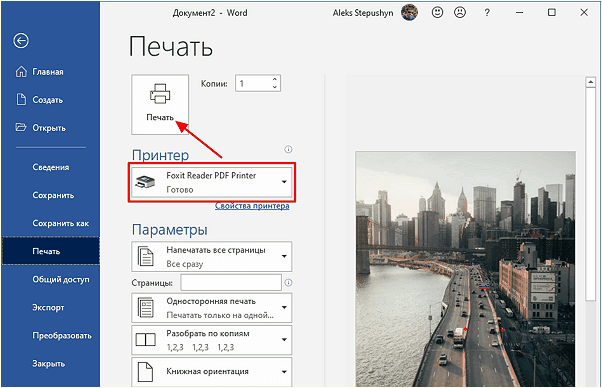Maximize the Word window

(552, 13)
